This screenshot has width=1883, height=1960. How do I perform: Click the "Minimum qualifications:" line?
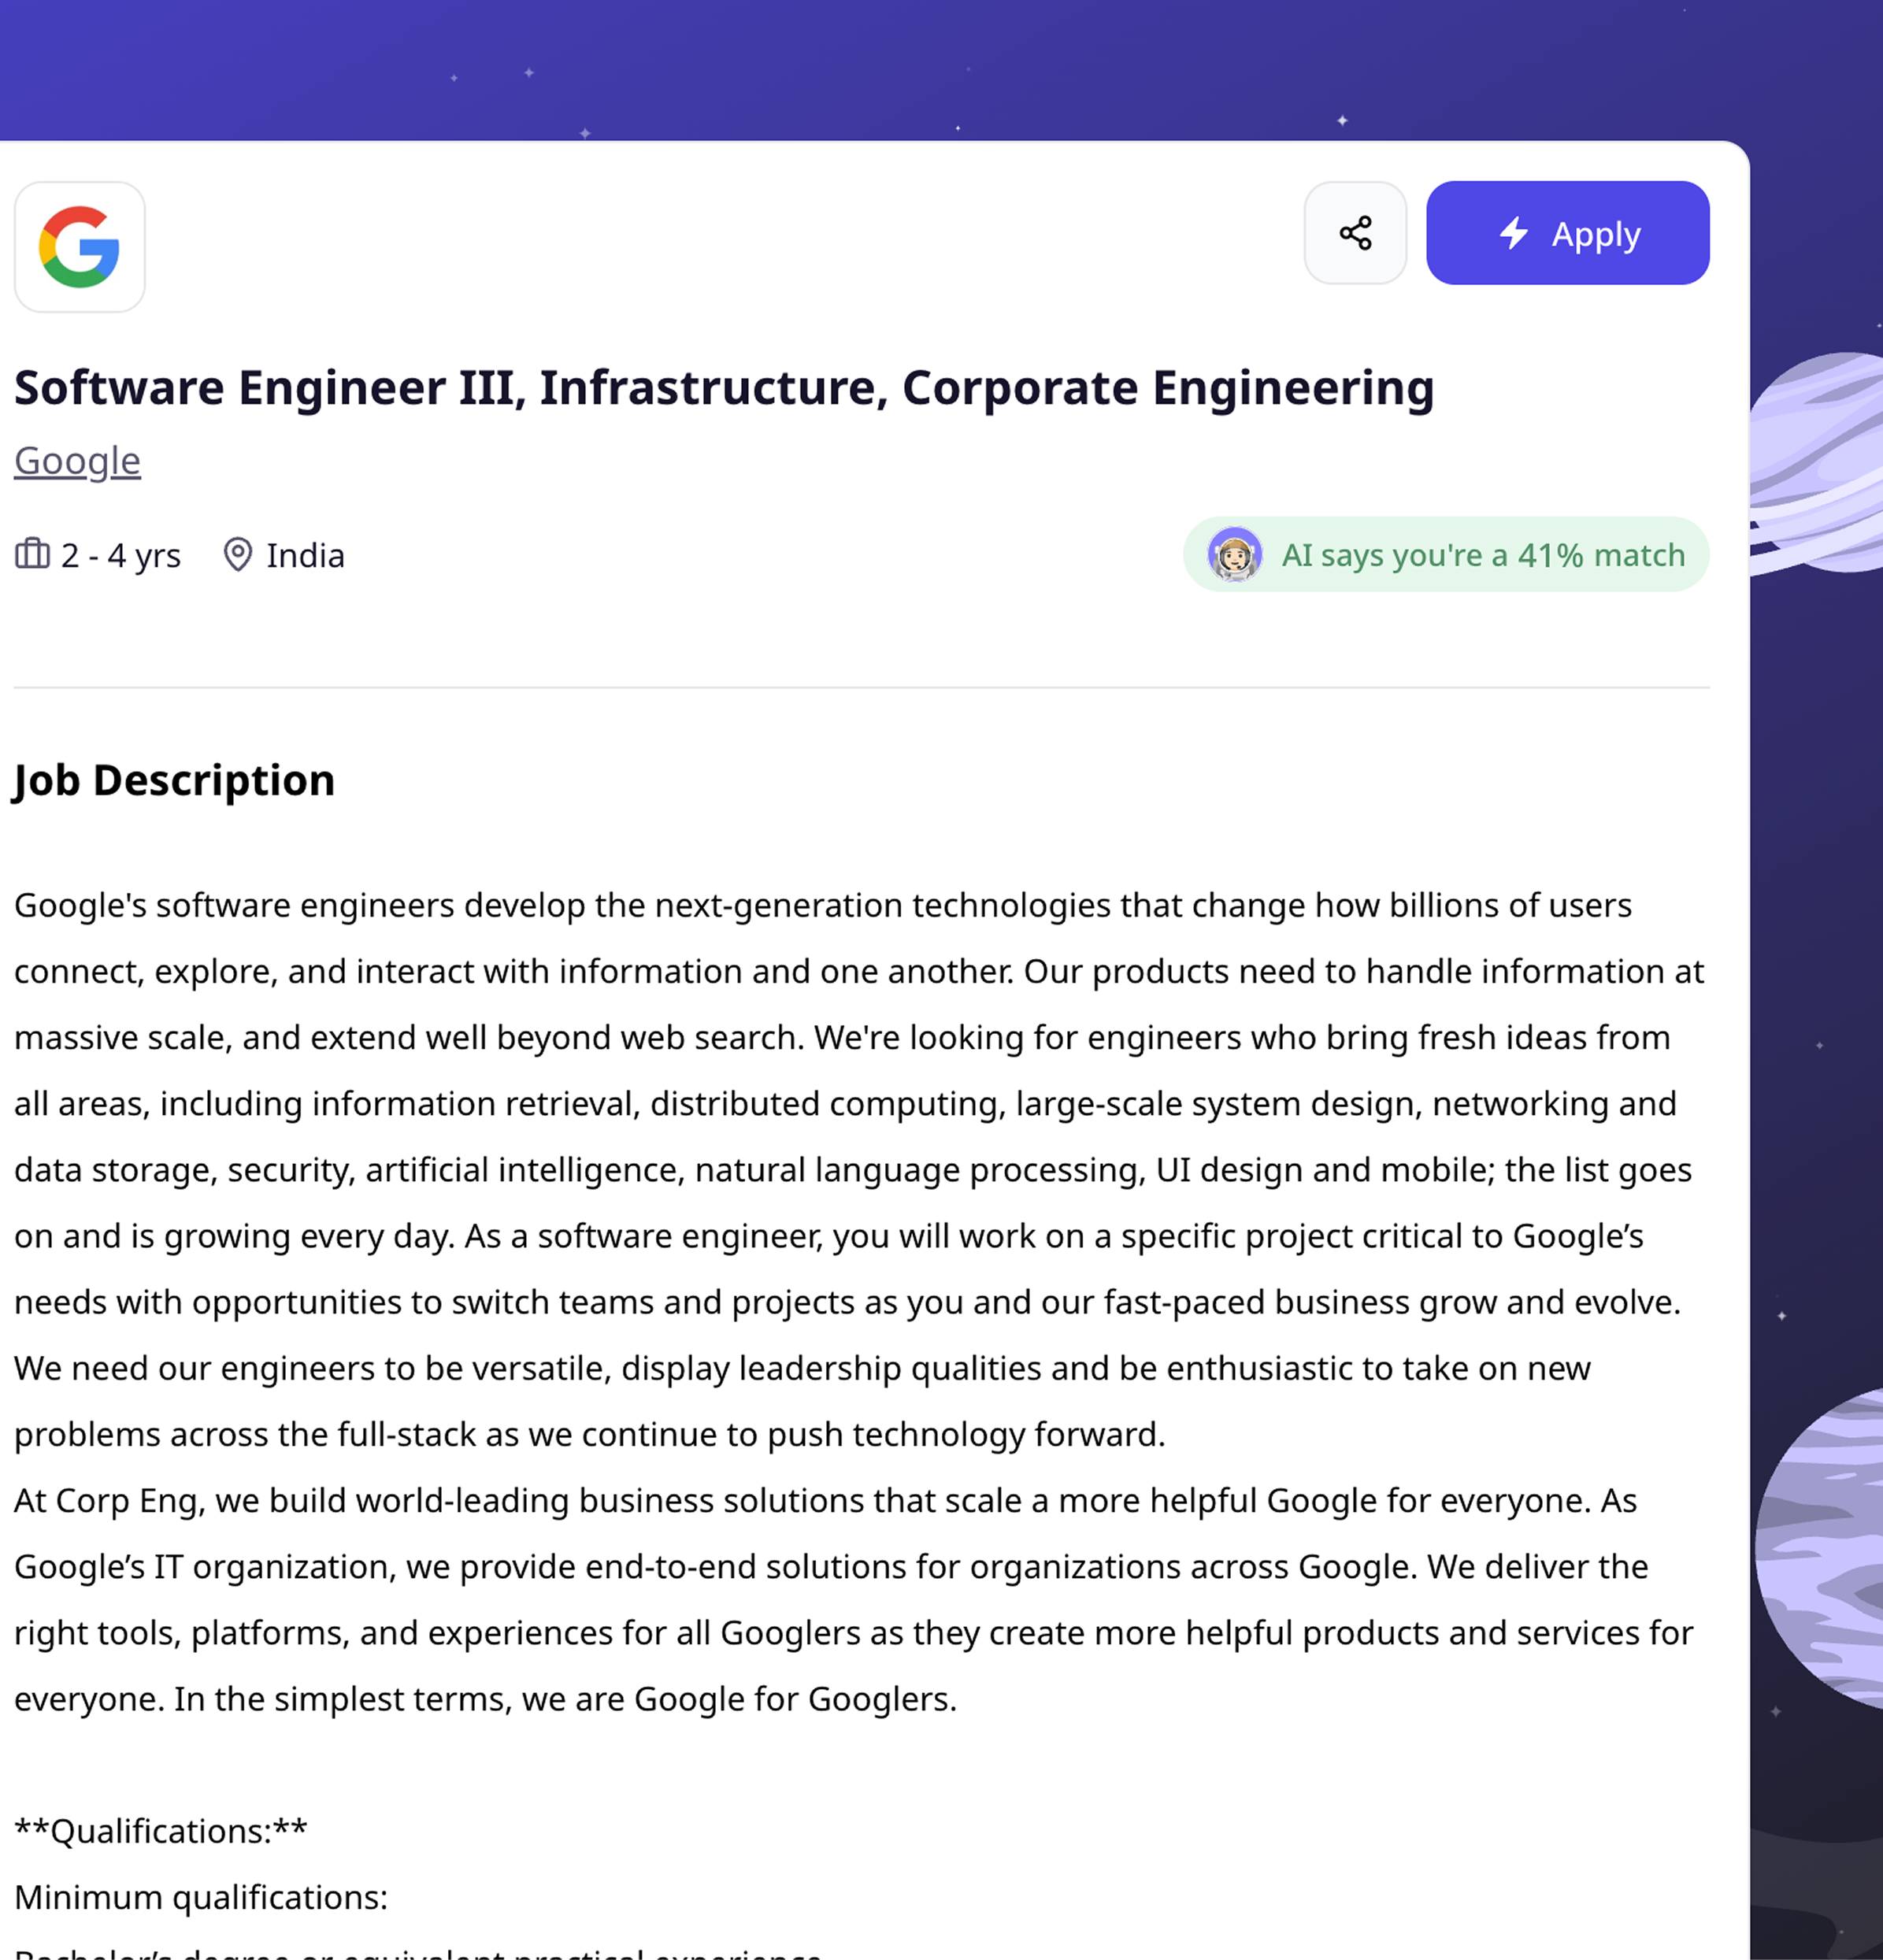[201, 1897]
